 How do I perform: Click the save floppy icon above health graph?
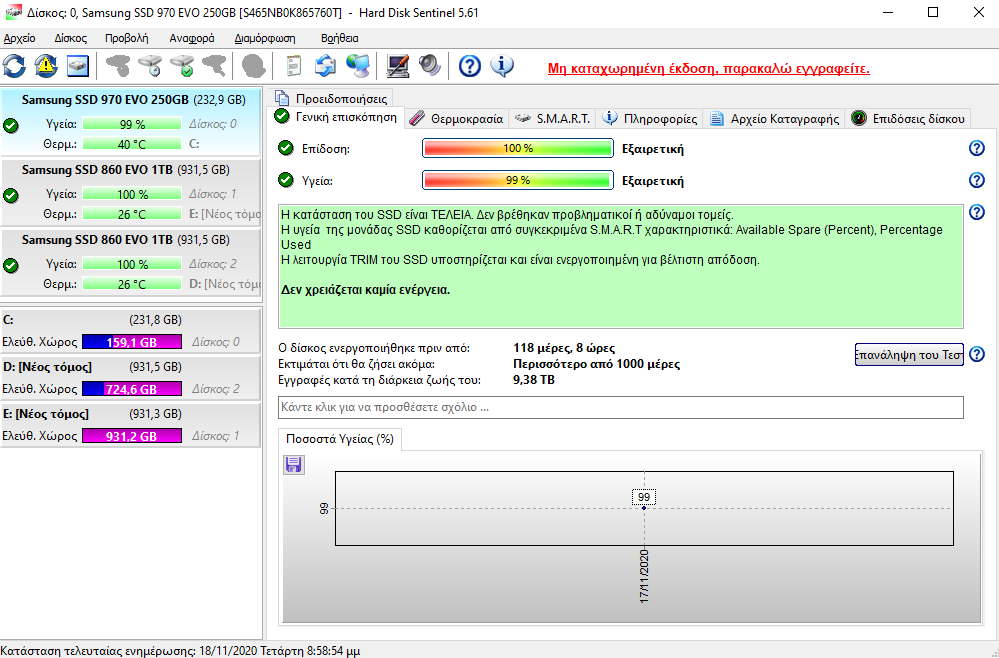point(294,464)
